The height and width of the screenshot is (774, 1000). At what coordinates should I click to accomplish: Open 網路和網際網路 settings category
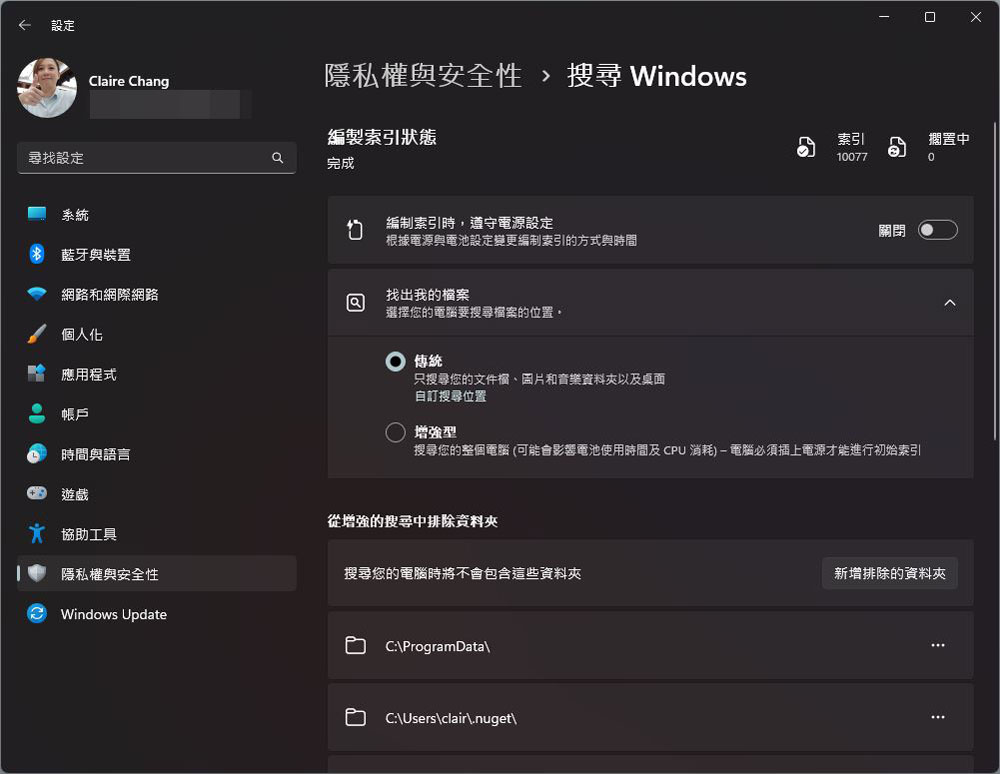(156, 295)
